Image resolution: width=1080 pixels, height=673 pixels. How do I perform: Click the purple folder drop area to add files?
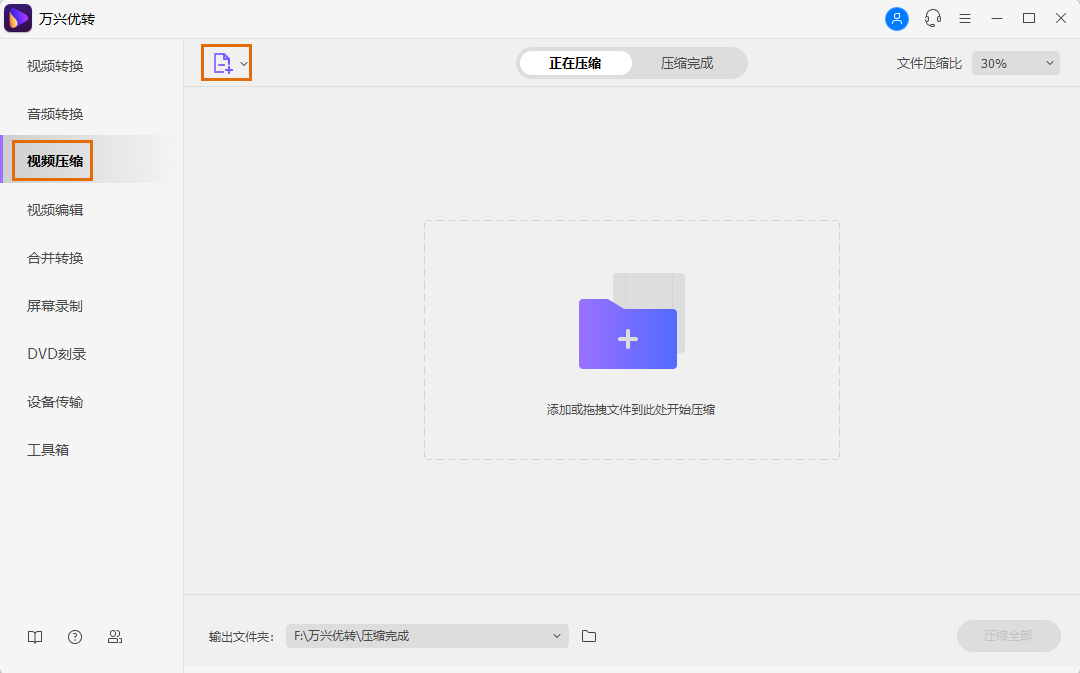point(628,335)
